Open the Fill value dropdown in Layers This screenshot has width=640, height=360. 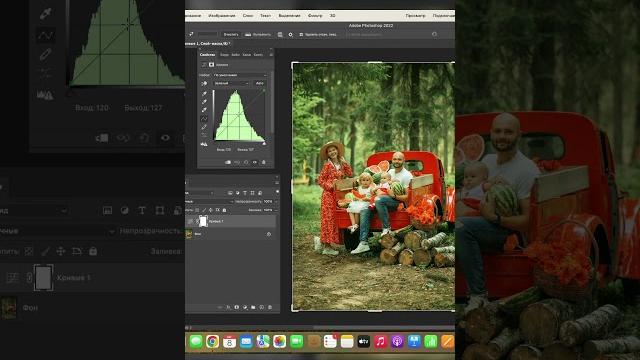click(x=276, y=210)
